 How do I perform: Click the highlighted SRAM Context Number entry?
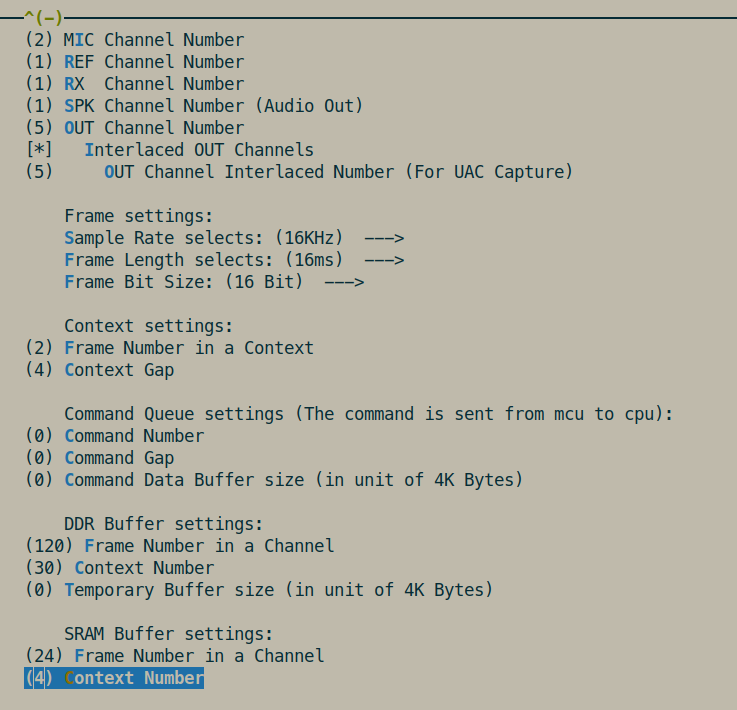114,678
